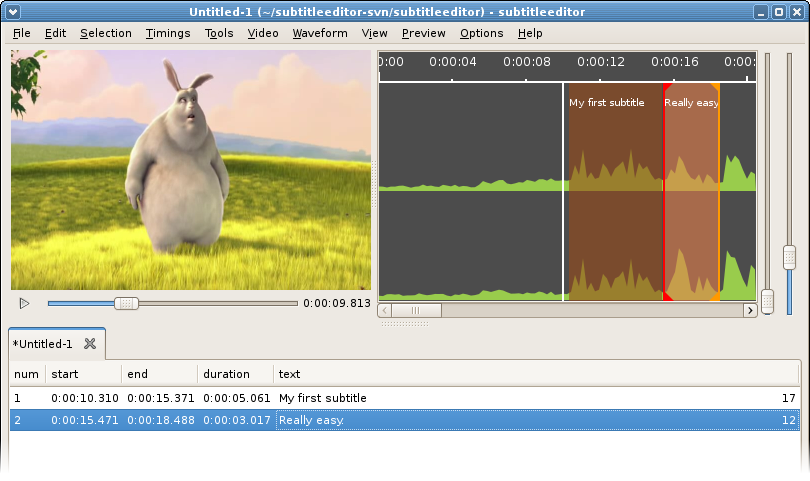810x481 pixels.
Task: Click the waveform scrollbar right arrow
Action: (x=750, y=311)
